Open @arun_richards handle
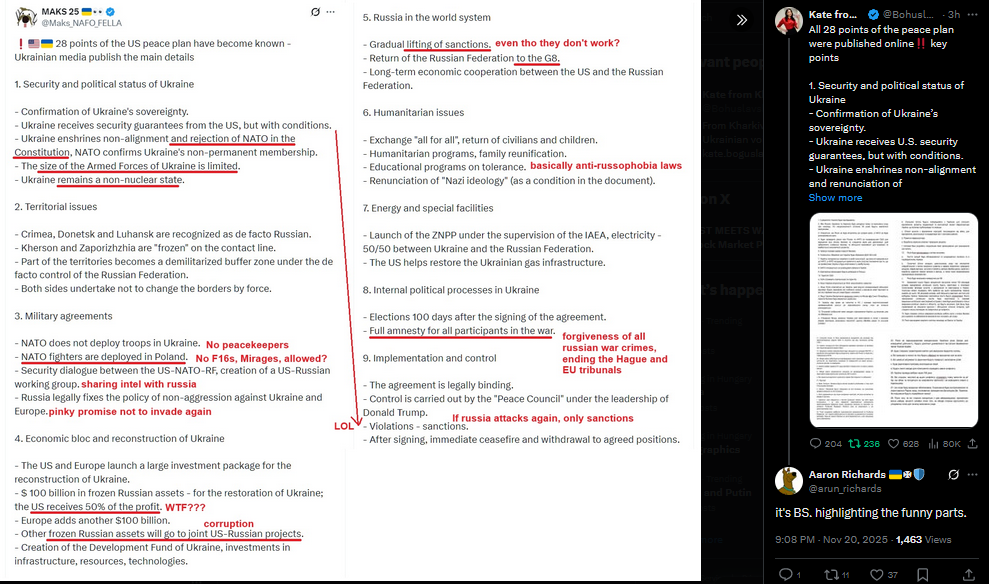 [x=845, y=489]
